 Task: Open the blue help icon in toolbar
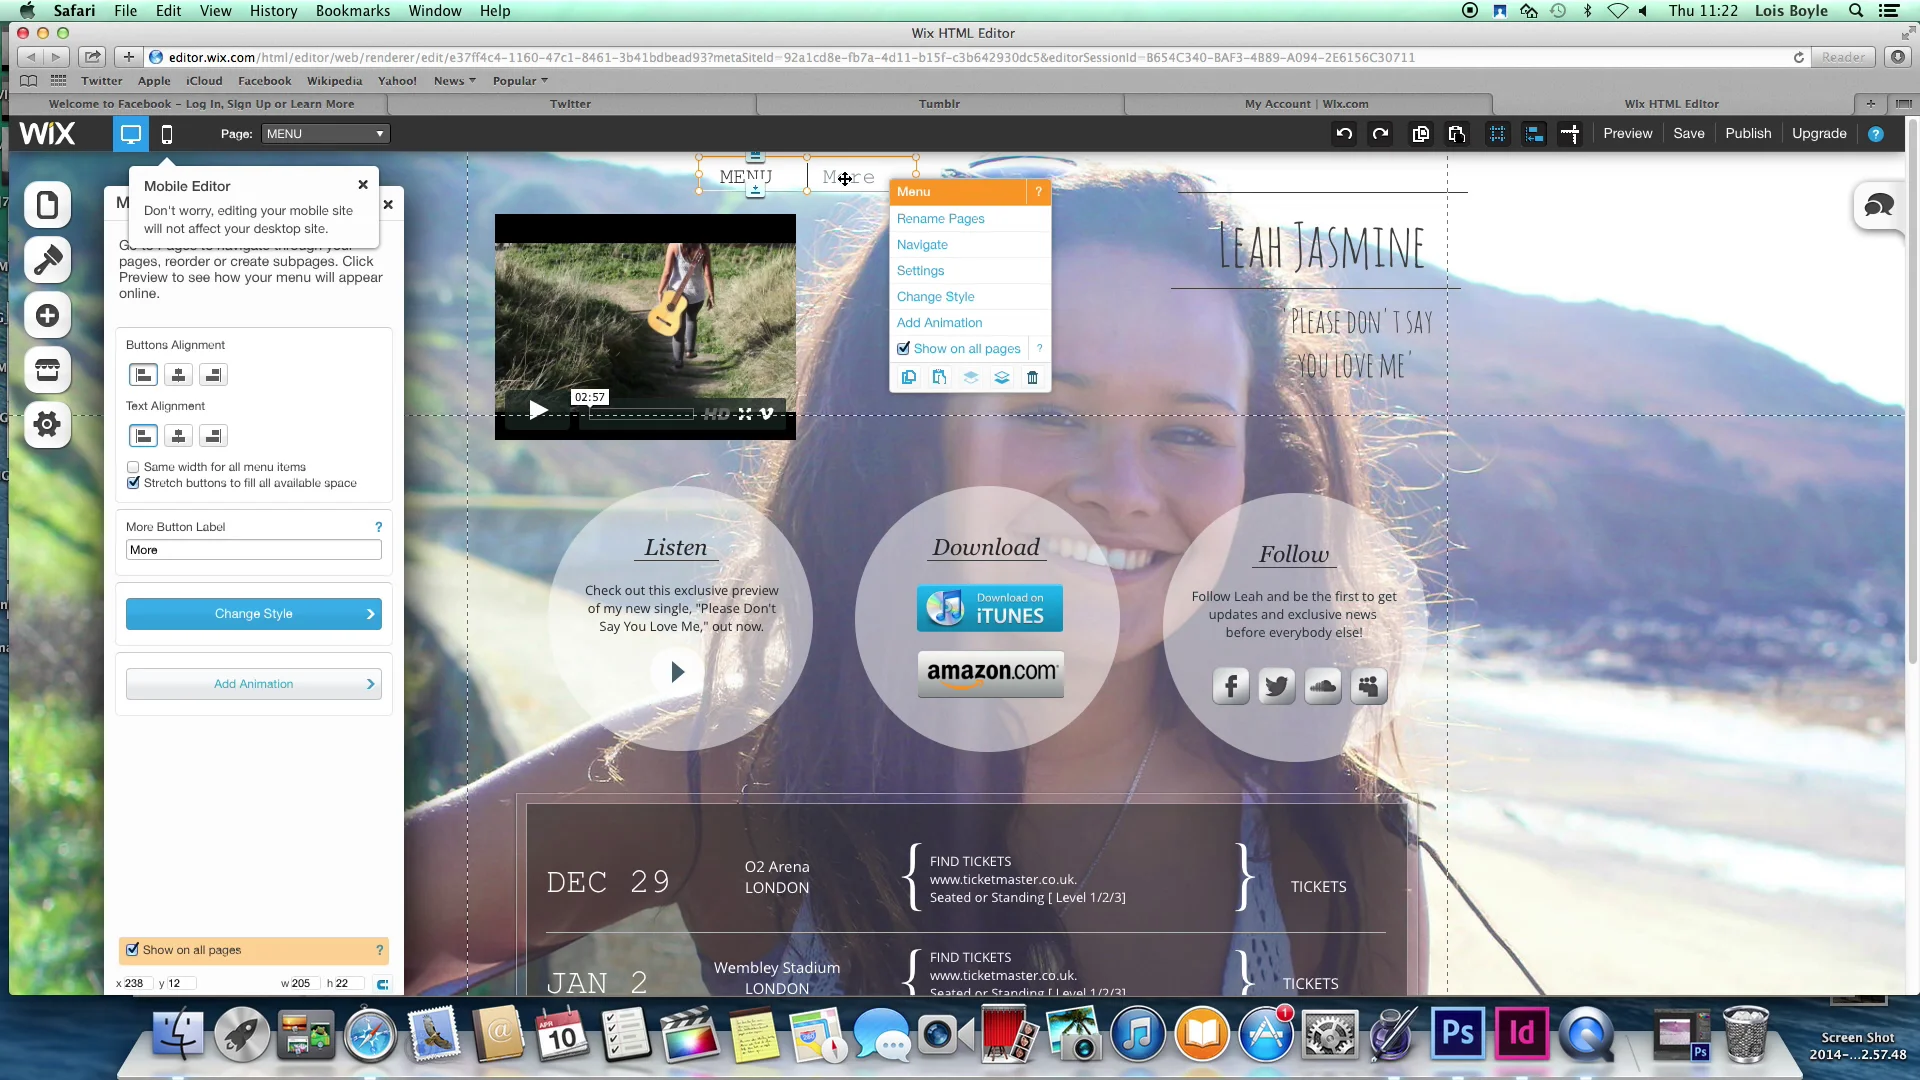point(1876,134)
